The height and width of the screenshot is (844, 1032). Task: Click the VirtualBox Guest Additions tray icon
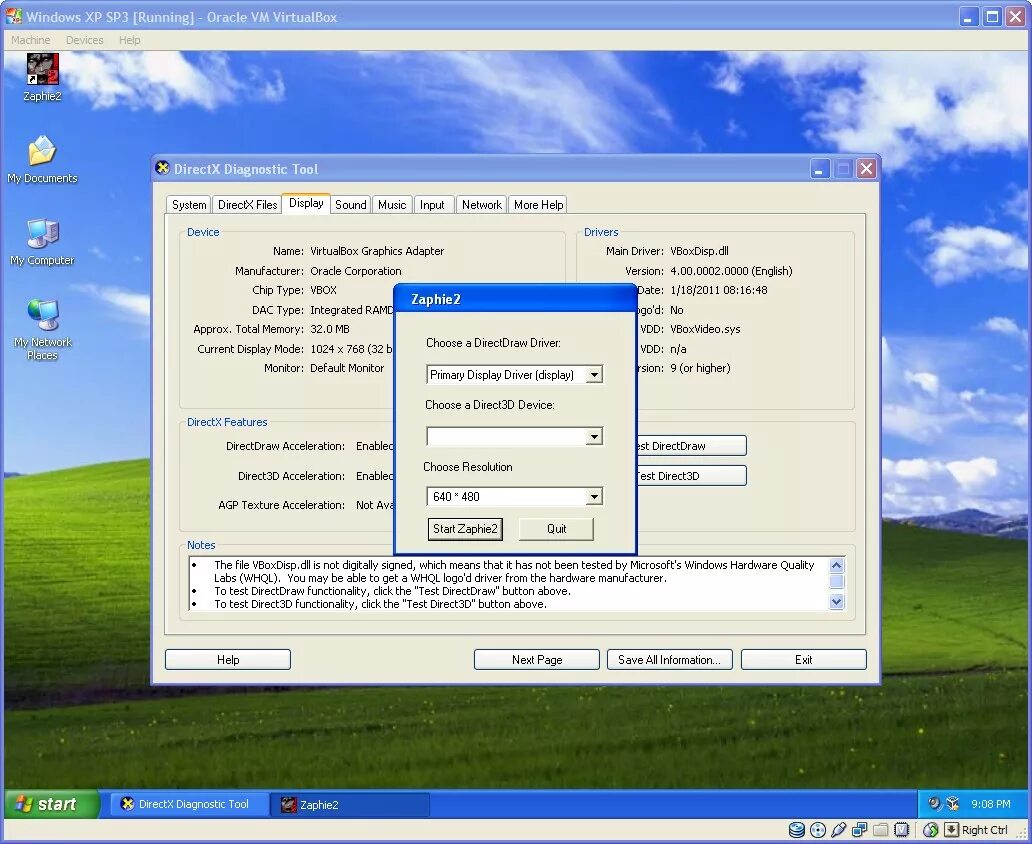(952, 803)
